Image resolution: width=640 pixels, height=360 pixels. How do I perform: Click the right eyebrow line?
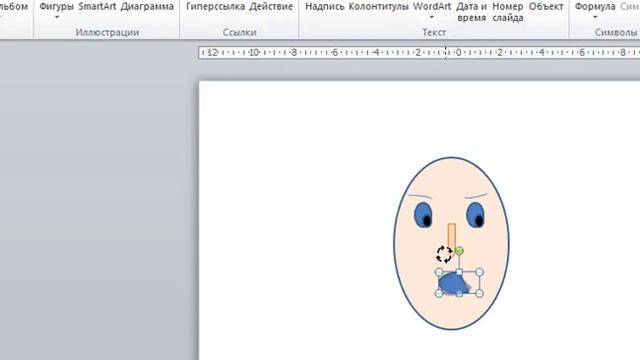pyautogui.click(x=476, y=196)
